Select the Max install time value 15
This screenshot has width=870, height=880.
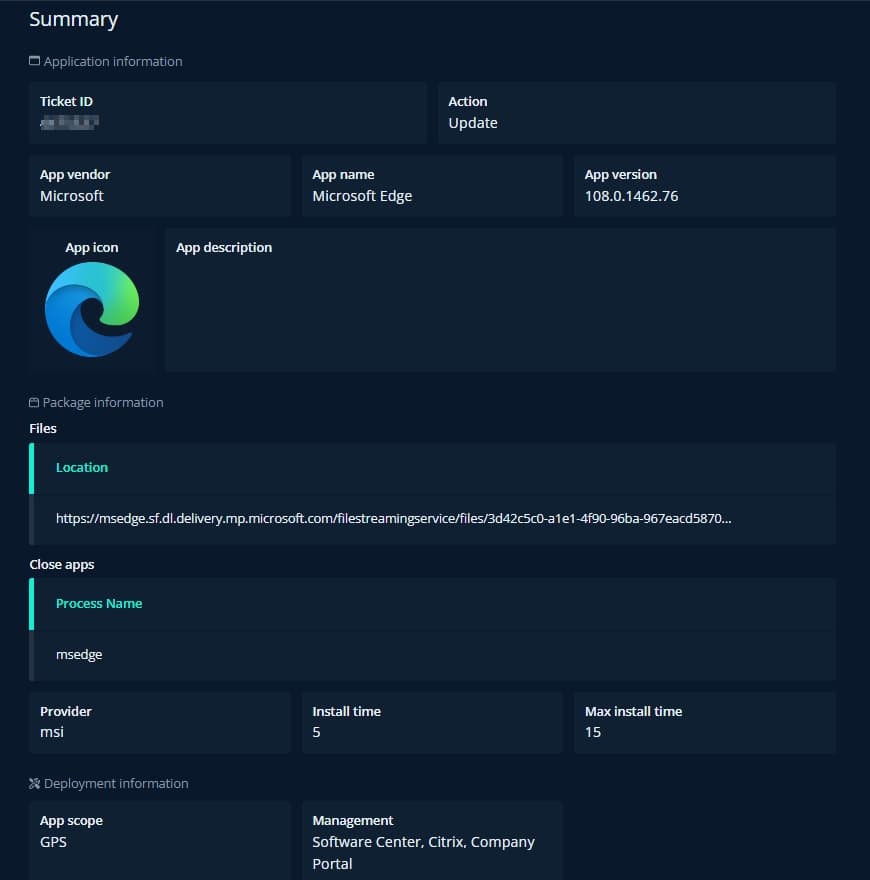click(x=593, y=732)
